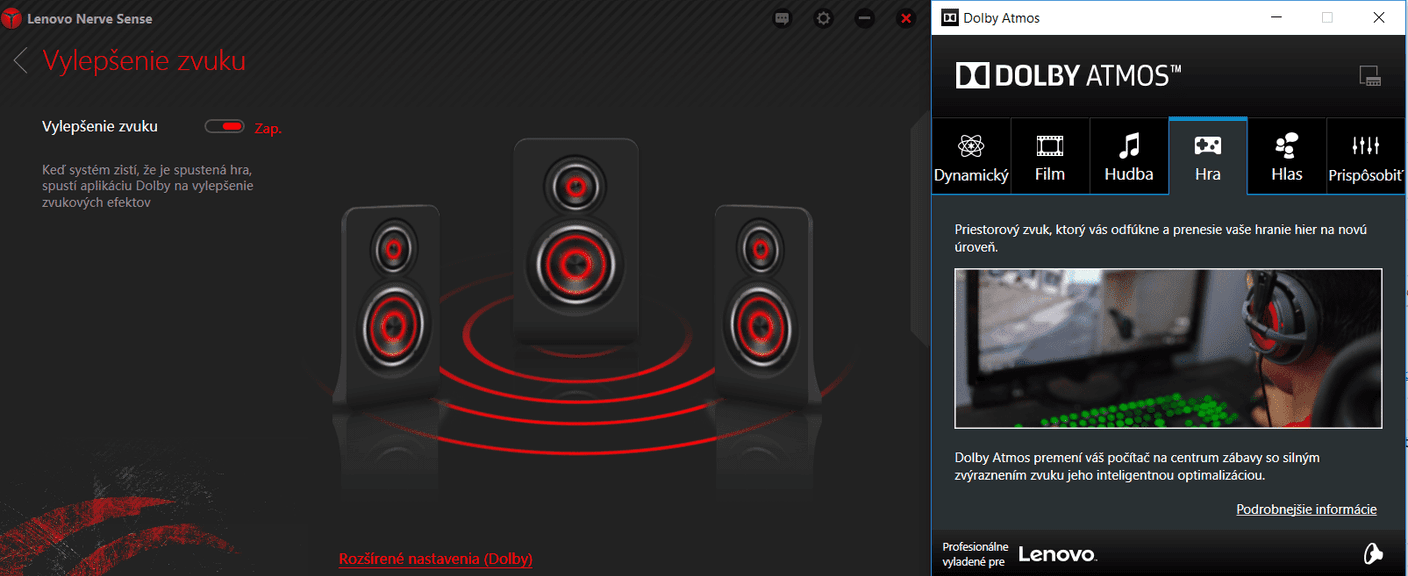The width and height of the screenshot is (1408, 576).
Task: Click the gaming preview image in Dolby Atmos
Action: click(x=1168, y=348)
